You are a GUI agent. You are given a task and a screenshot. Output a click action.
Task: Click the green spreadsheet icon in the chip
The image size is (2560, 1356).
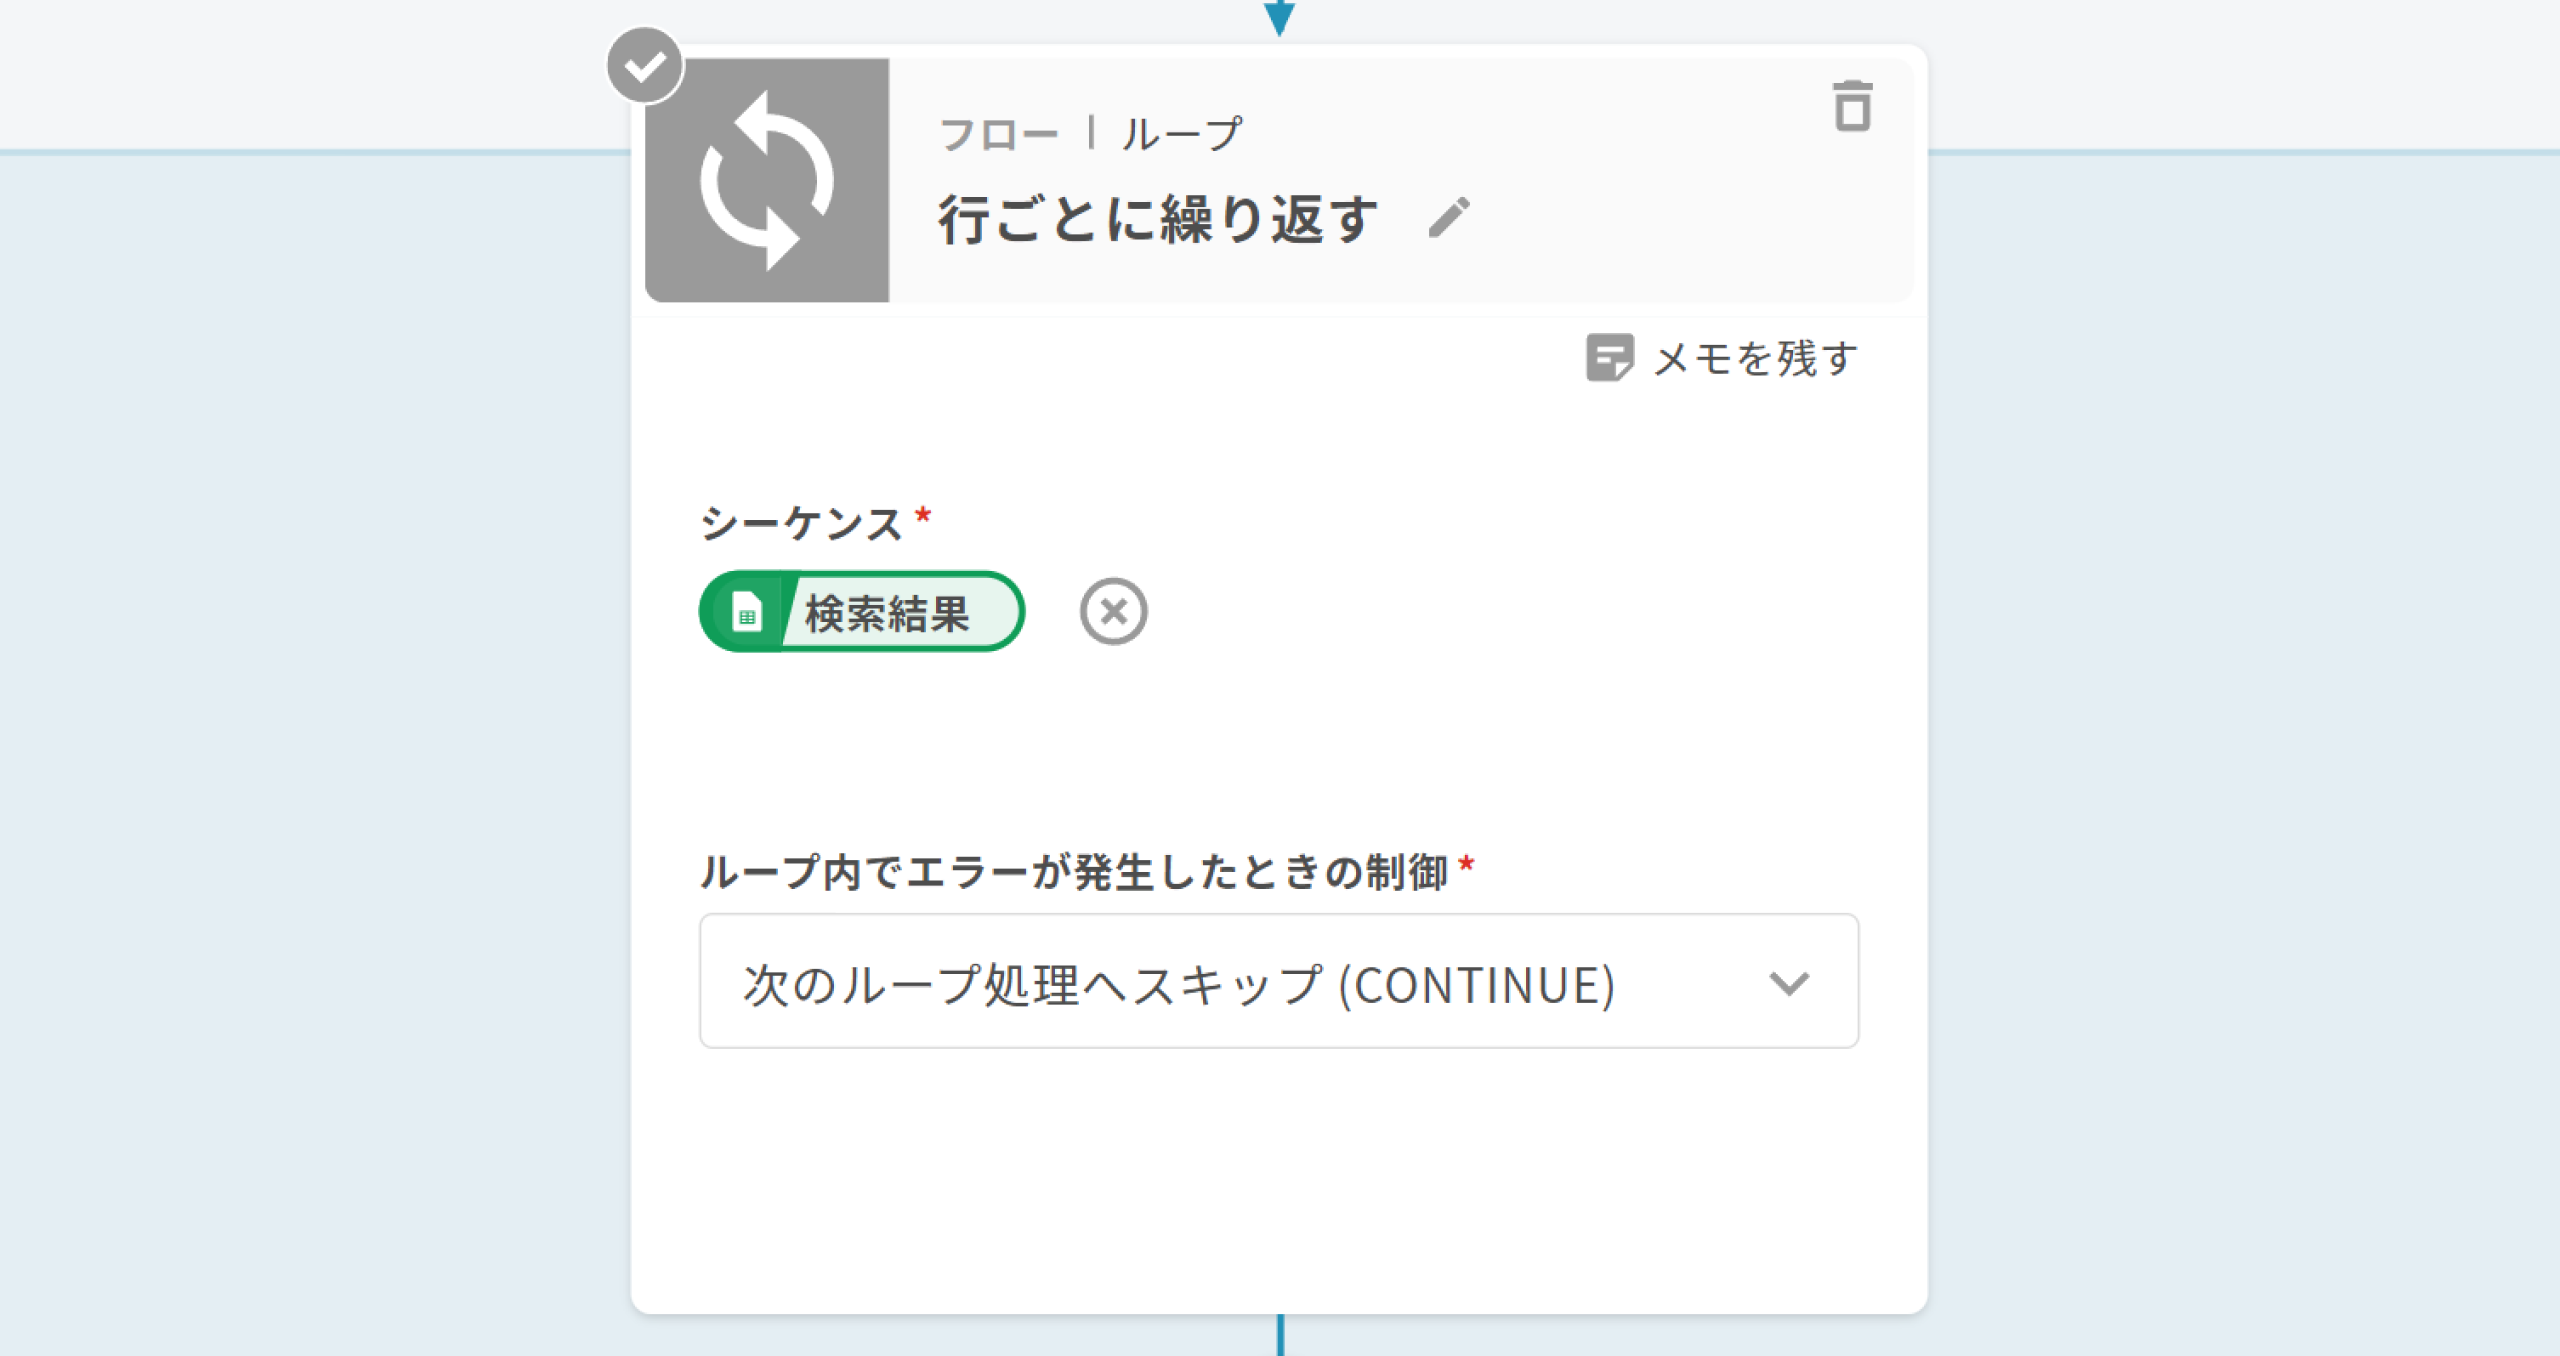pyautogui.click(x=746, y=612)
